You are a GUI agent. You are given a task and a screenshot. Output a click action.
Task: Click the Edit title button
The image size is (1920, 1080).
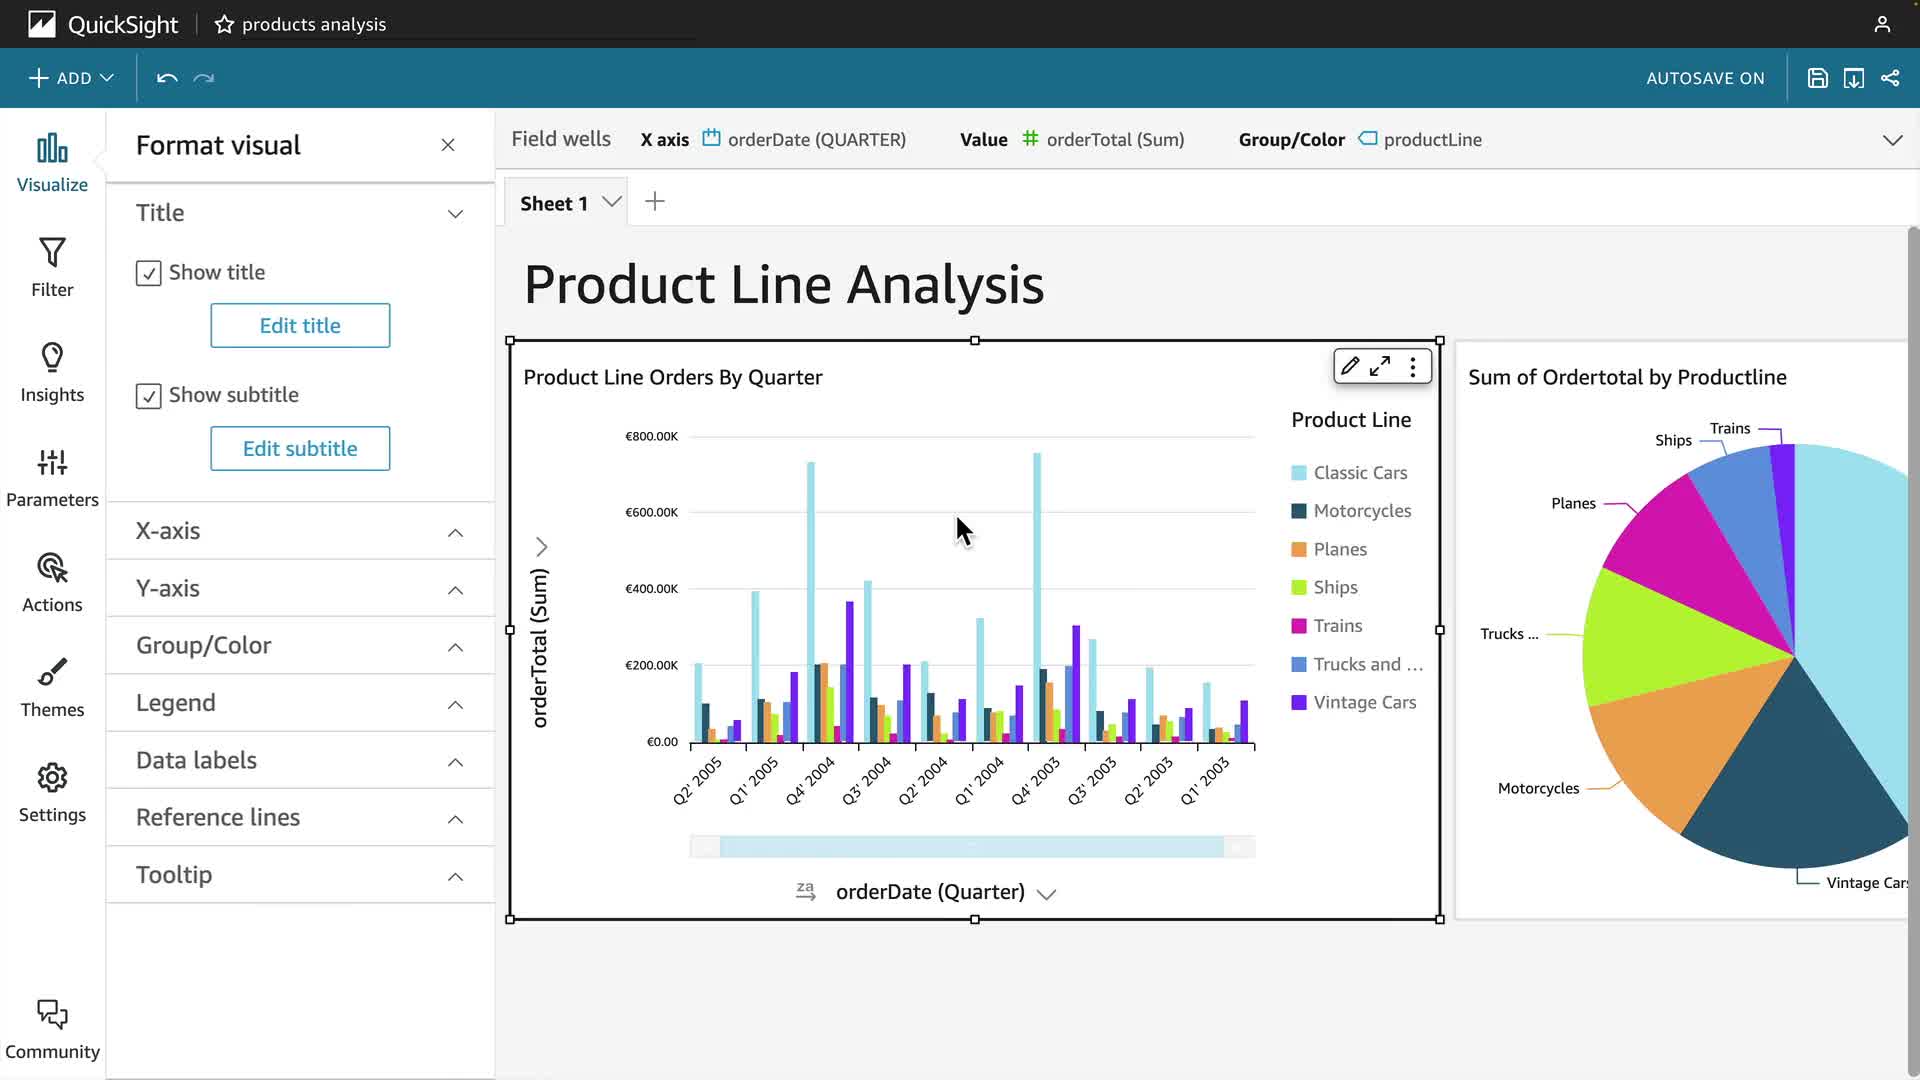300,326
